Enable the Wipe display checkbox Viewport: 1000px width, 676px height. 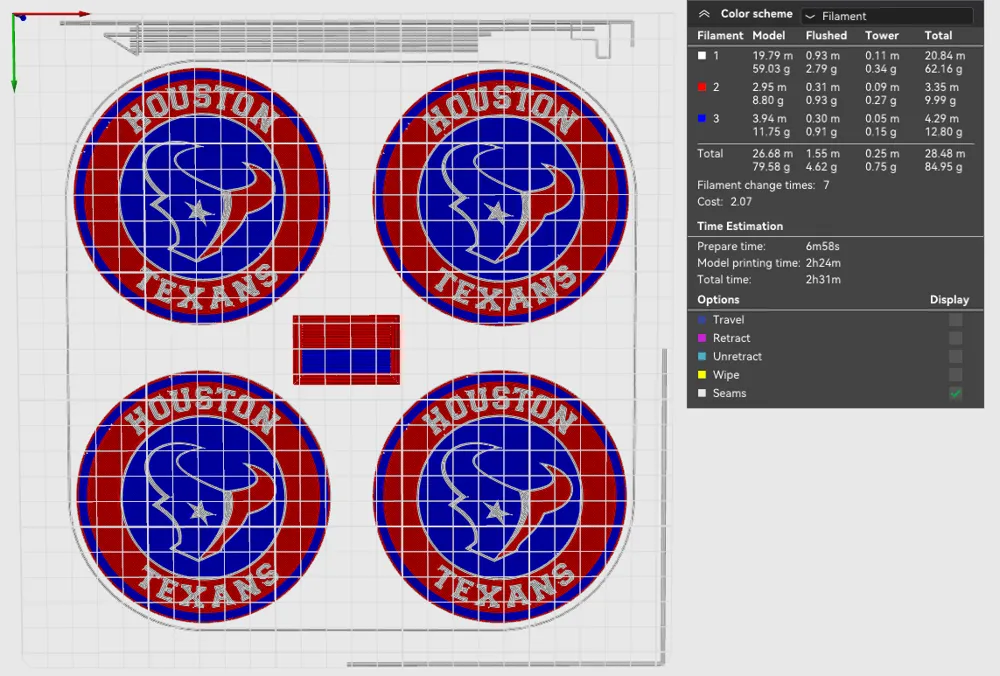[x=954, y=374]
